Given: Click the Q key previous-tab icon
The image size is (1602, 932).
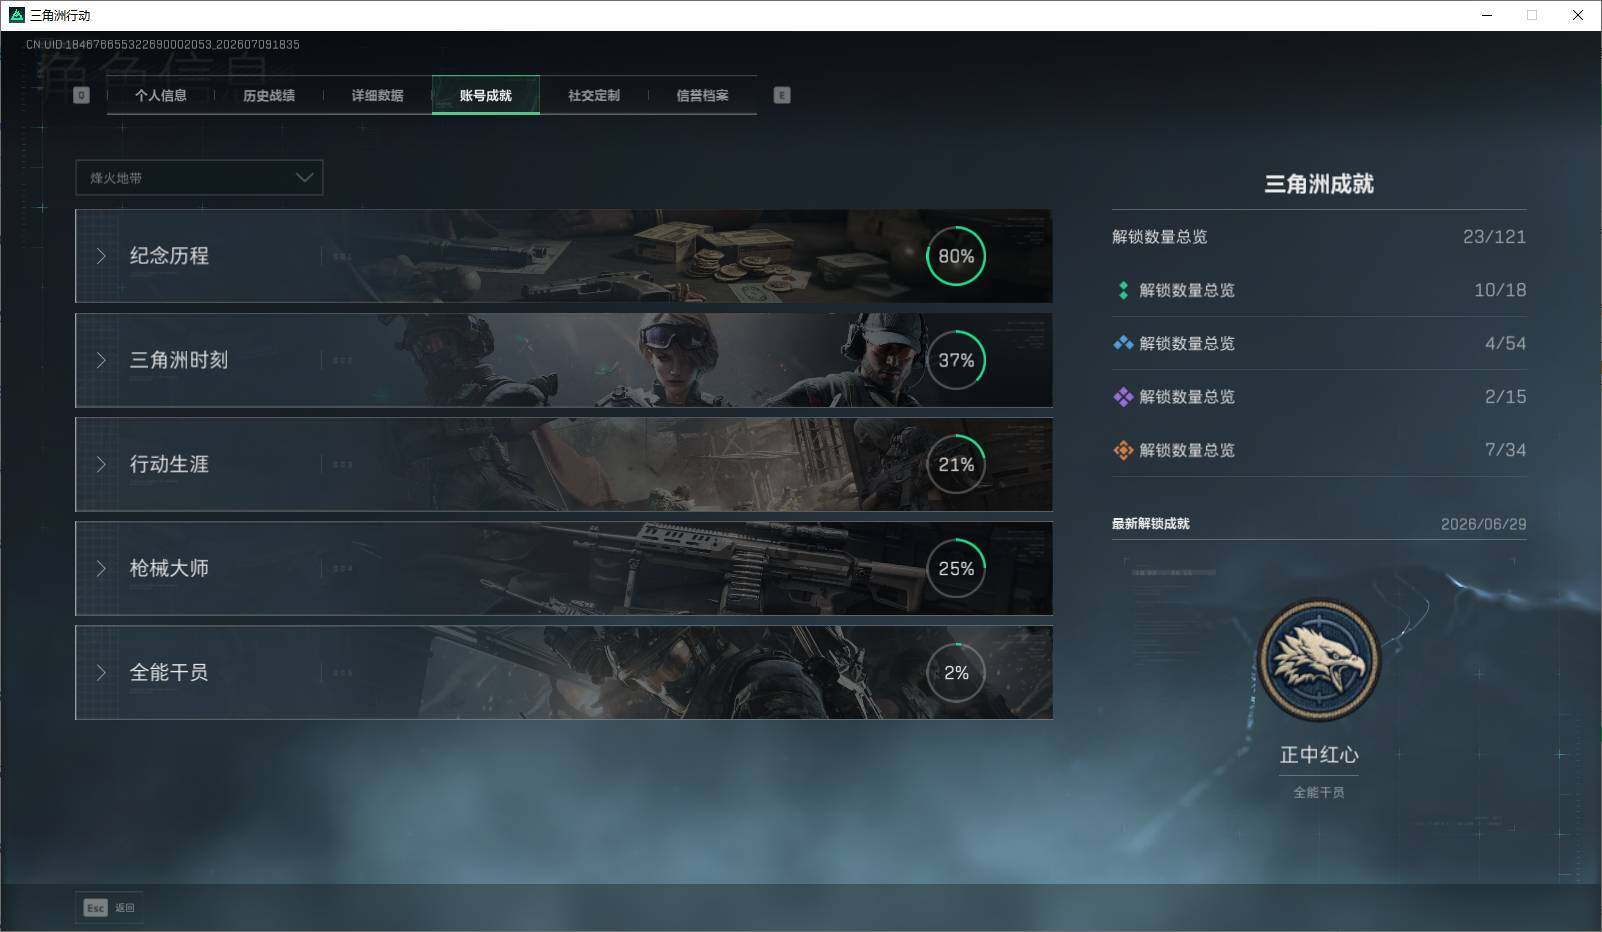Looking at the screenshot, I should (82, 95).
